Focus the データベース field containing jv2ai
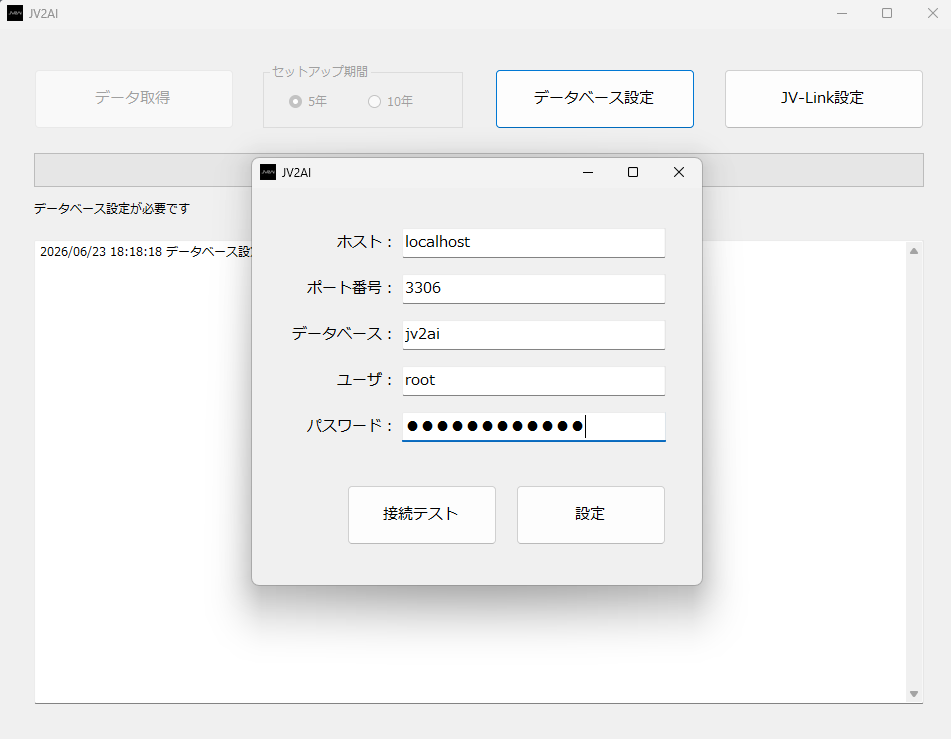 534,335
